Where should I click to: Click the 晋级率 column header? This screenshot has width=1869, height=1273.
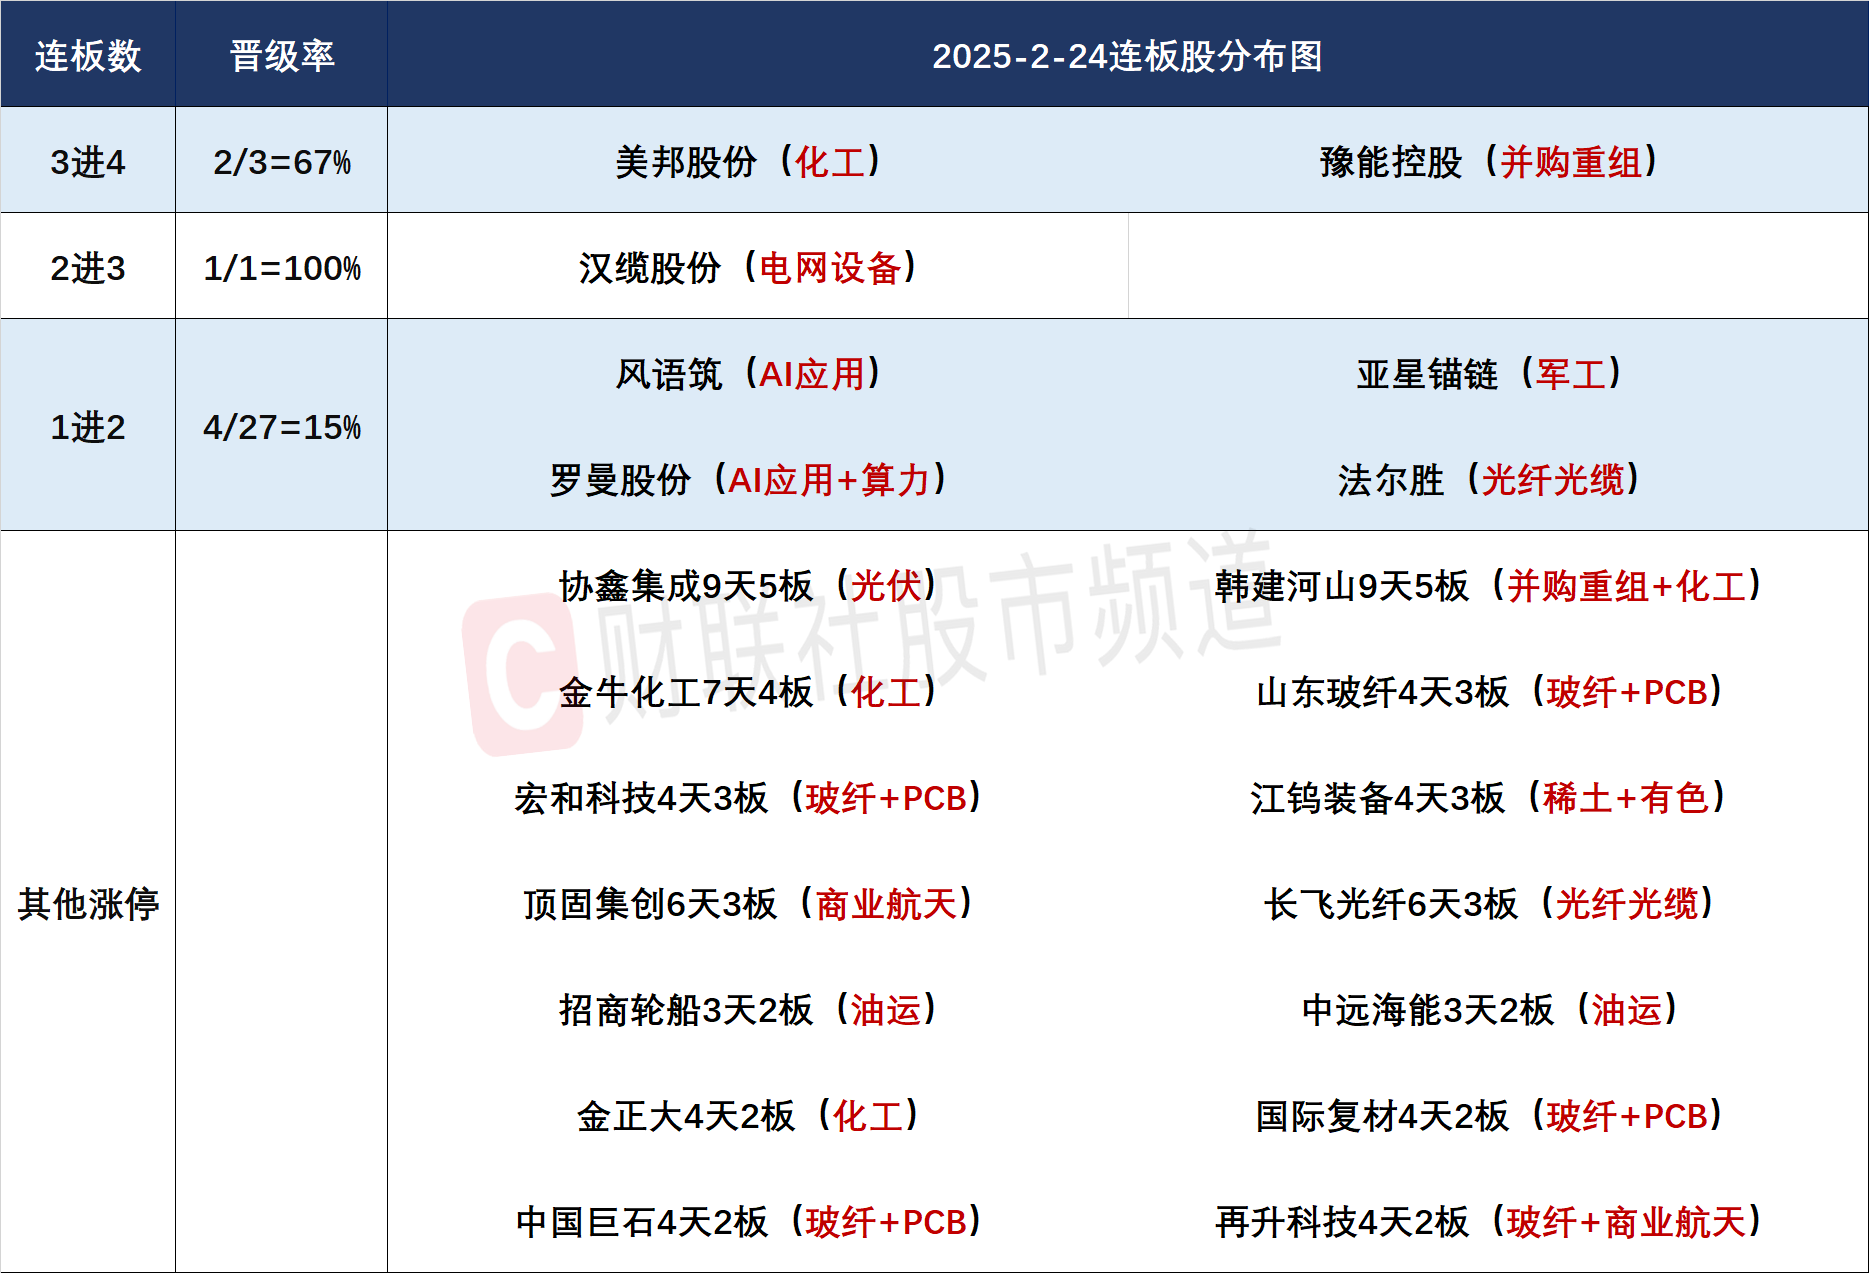coord(282,56)
